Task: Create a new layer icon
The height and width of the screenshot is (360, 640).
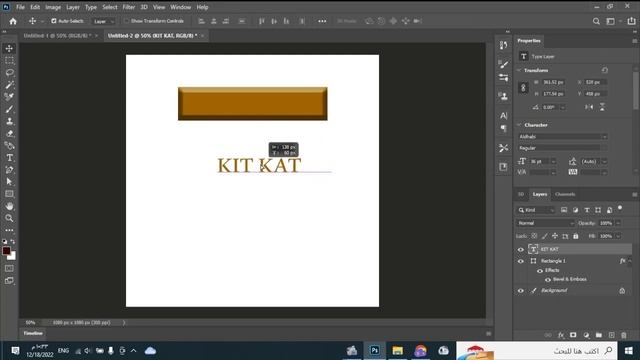Action: pyautogui.click(x=611, y=335)
